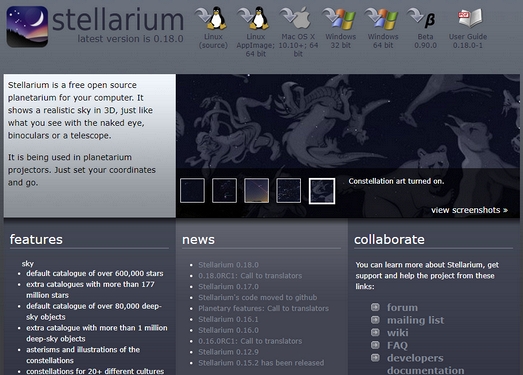Open the view screenshots link
The width and height of the screenshot is (523, 375).
pos(469,210)
